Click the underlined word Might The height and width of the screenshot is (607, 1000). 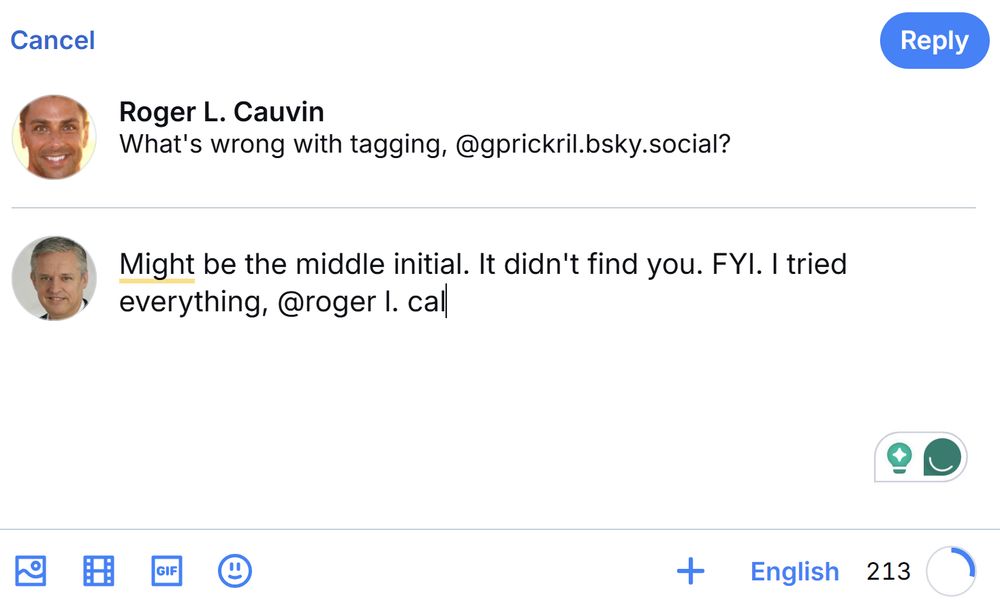point(157,264)
